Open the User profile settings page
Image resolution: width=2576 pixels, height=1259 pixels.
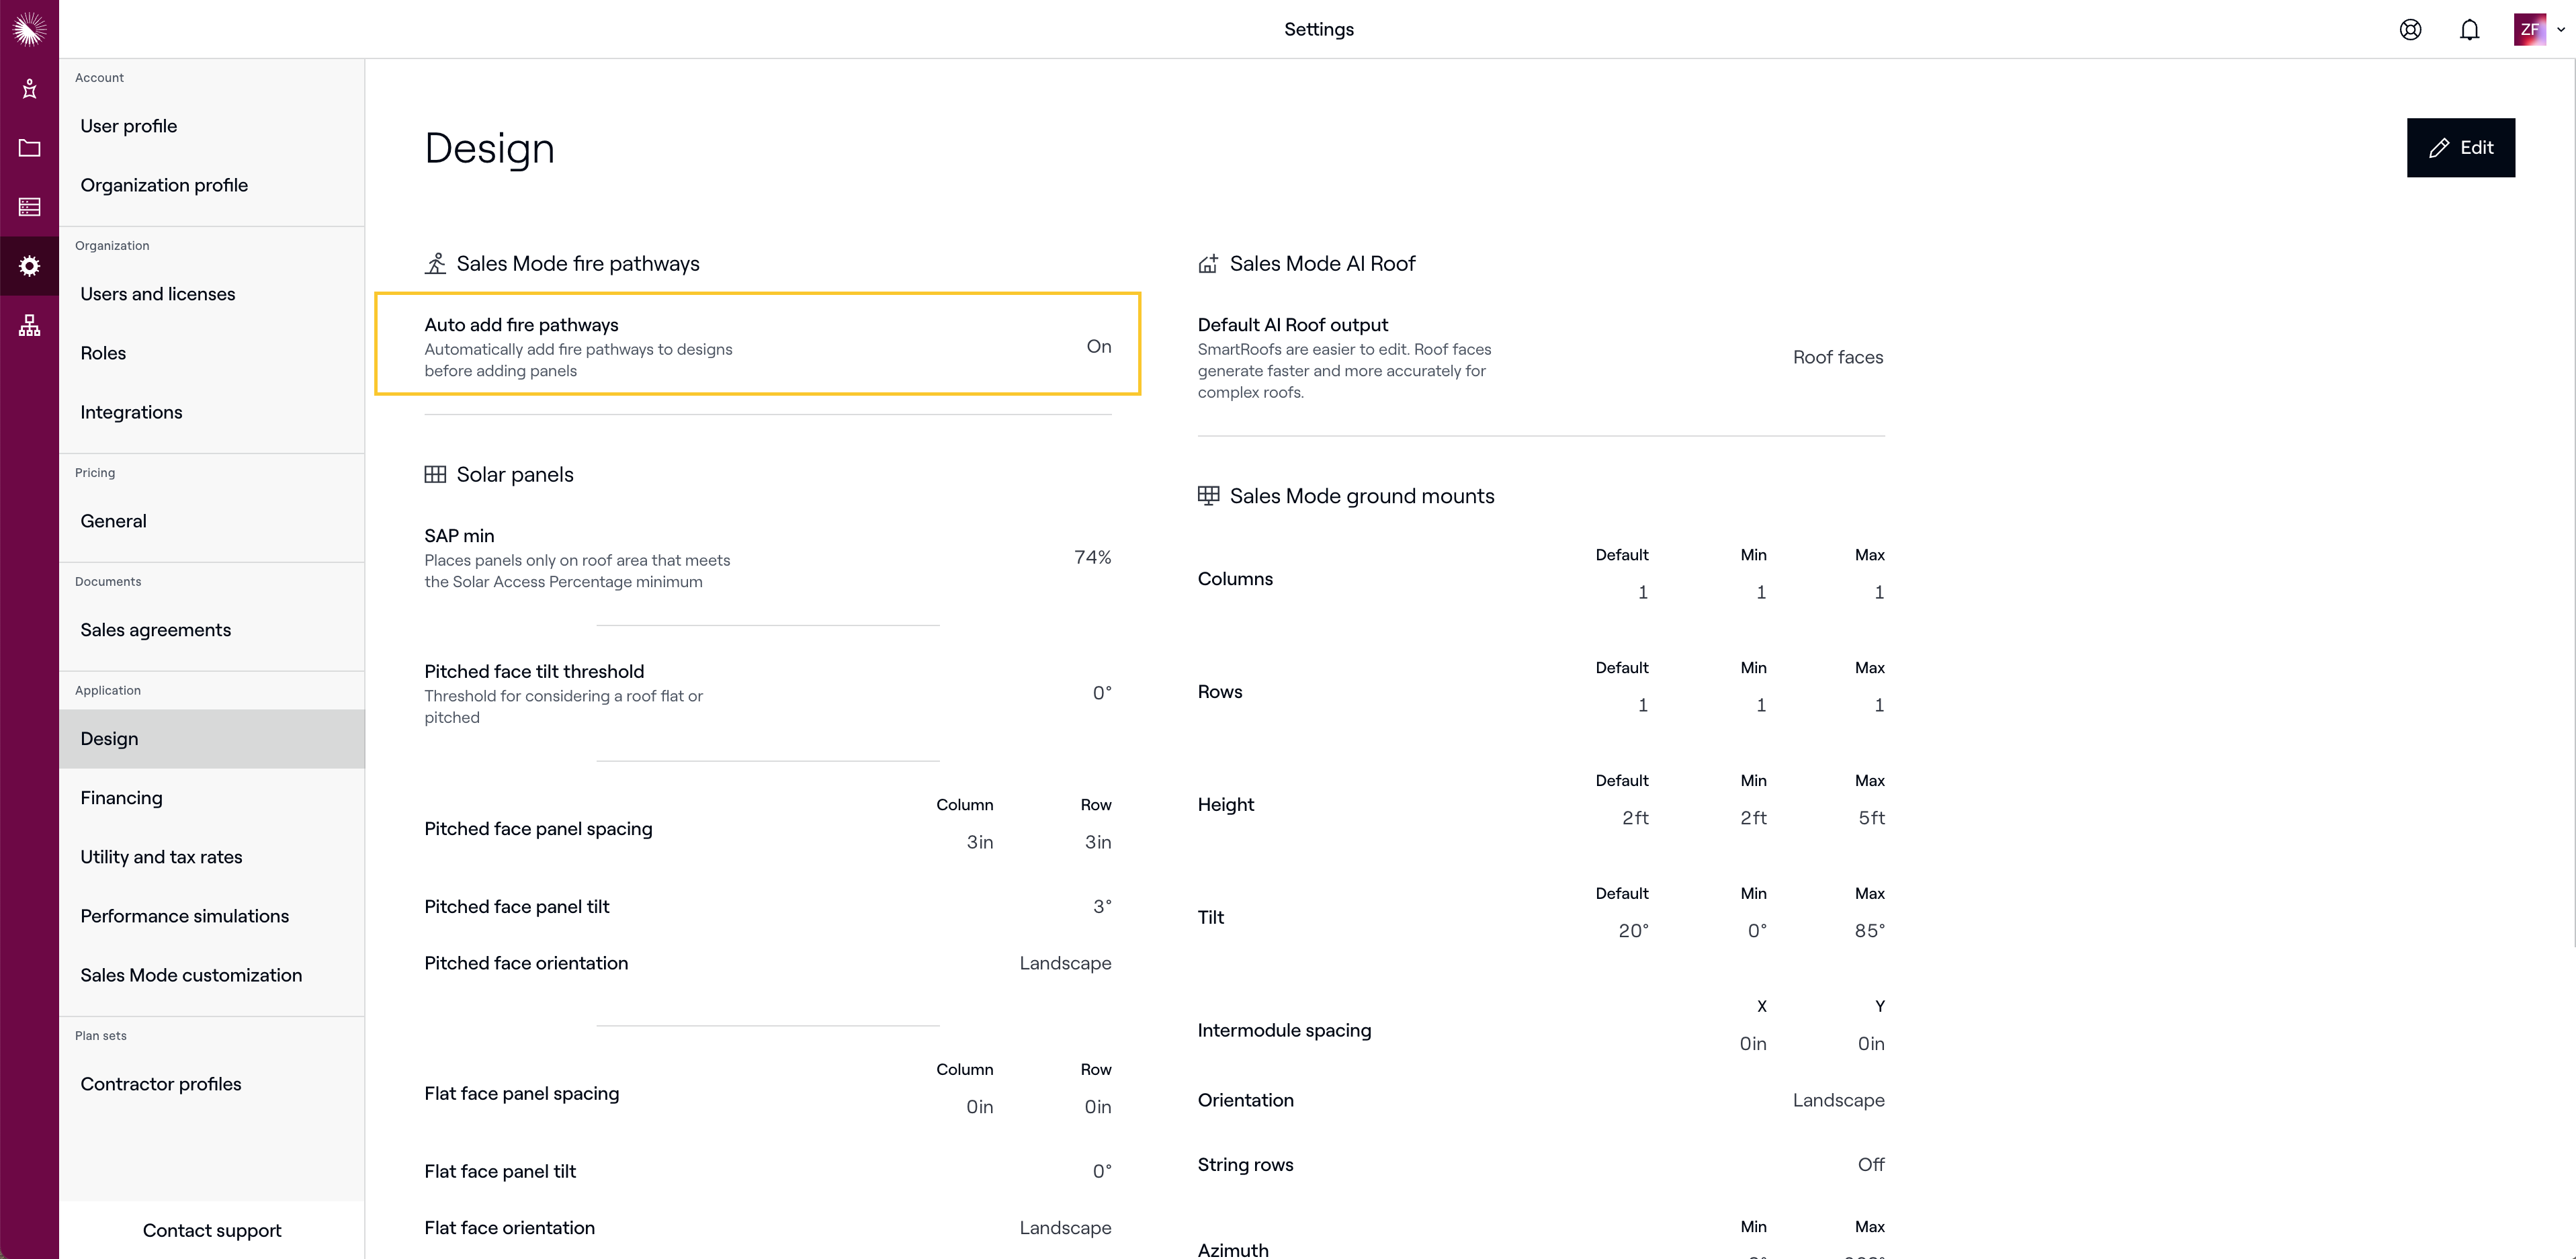pos(129,126)
